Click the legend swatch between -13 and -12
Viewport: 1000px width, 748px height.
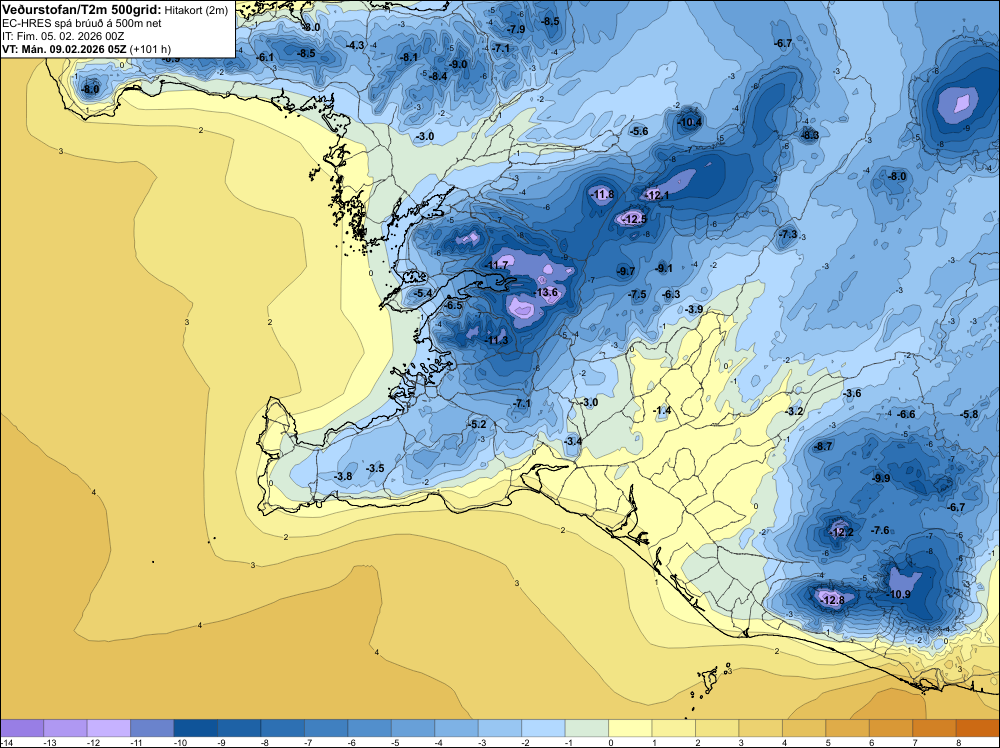click(65, 728)
